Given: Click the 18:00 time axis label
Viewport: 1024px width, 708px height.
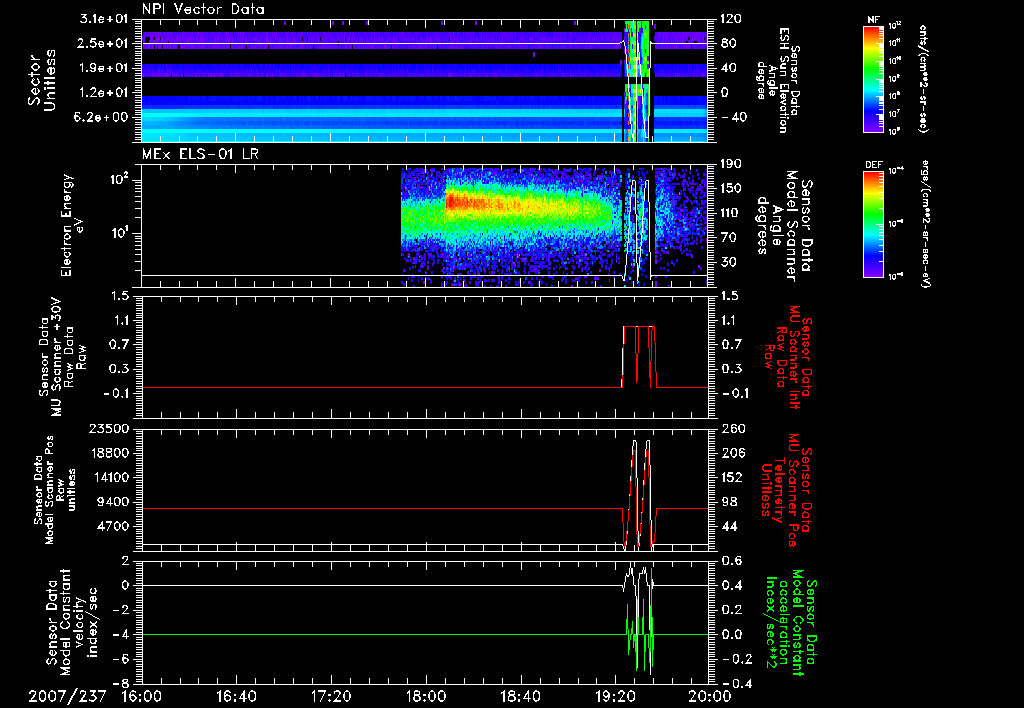Looking at the screenshot, I should [426, 696].
